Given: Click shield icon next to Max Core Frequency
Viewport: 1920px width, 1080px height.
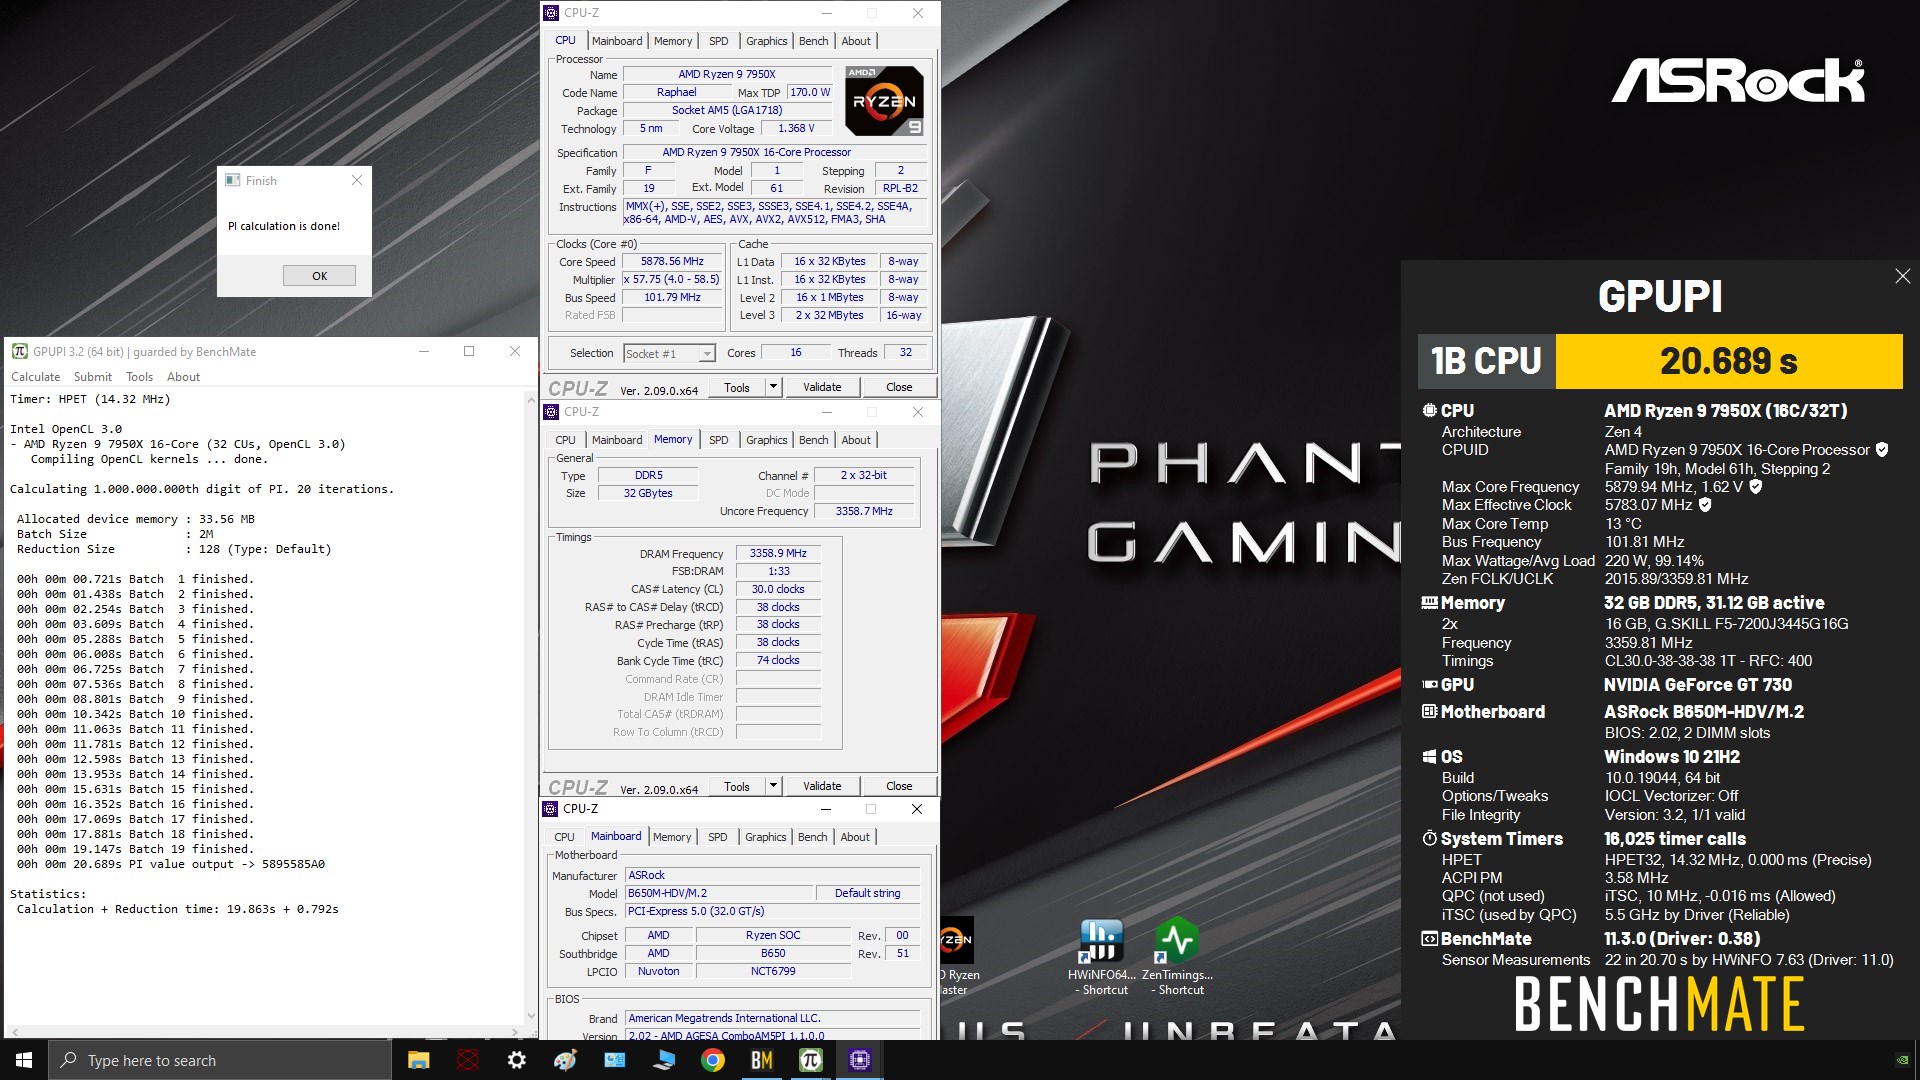Looking at the screenshot, I should tap(1755, 487).
